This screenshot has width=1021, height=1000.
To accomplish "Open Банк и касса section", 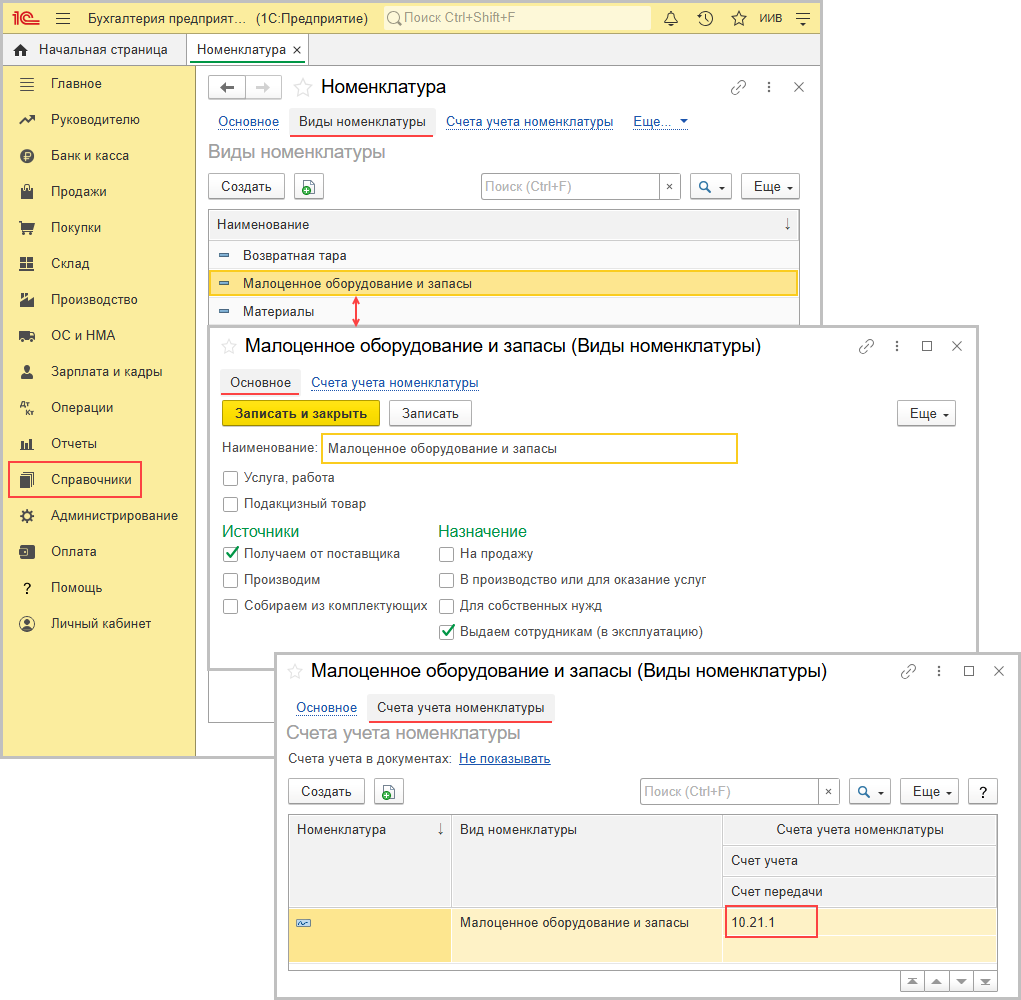I will point(90,156).
